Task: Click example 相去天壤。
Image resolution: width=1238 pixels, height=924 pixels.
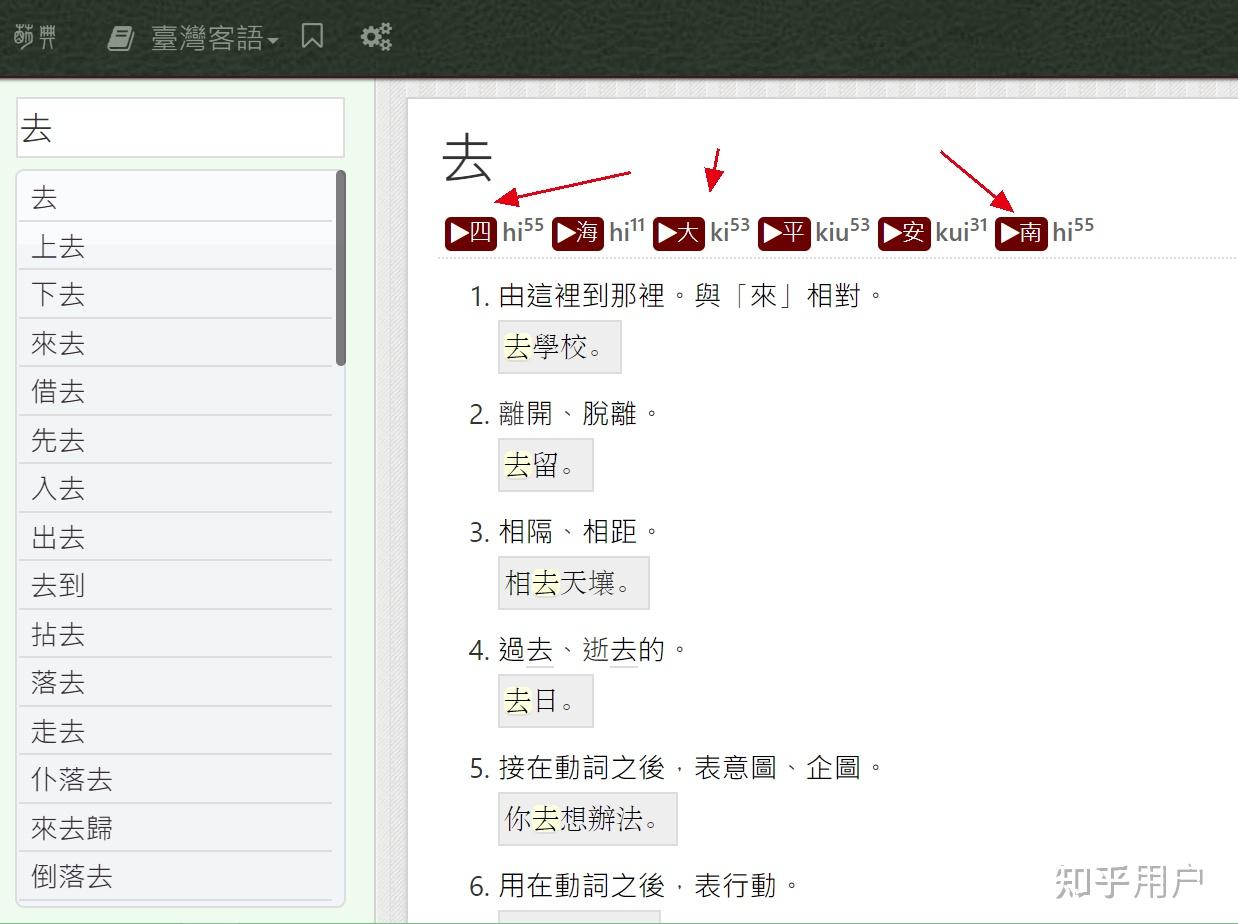Action: tap(573, 583)
